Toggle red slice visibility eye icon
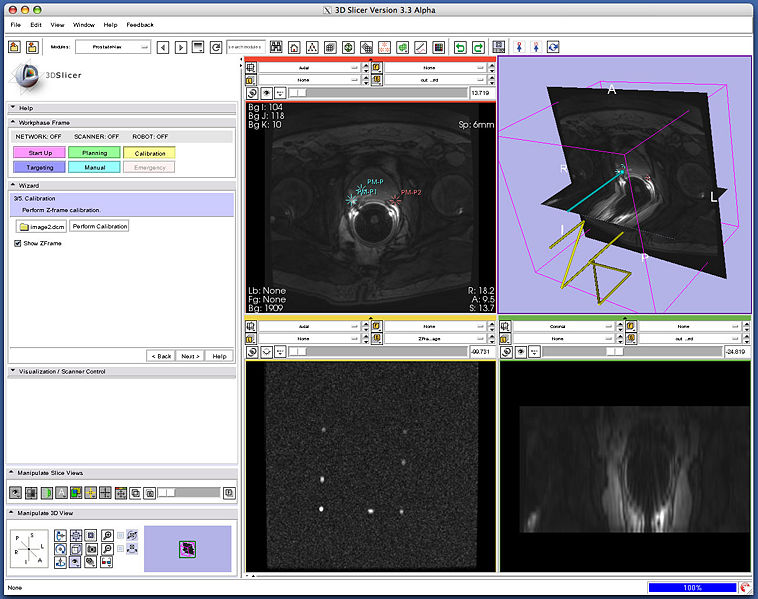 pos(266,93)
